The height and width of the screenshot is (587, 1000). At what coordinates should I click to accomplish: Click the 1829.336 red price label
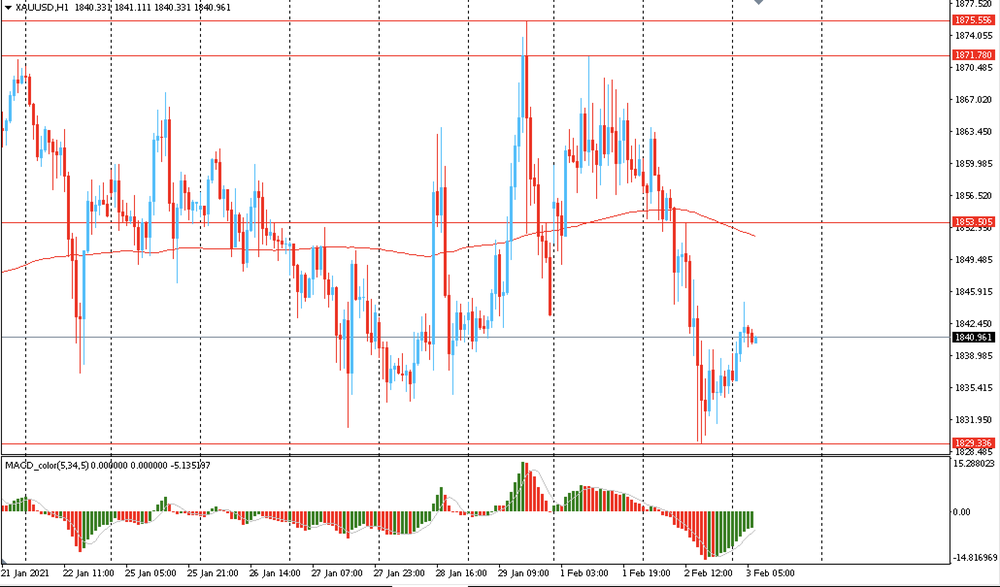(x=972, y=443)
